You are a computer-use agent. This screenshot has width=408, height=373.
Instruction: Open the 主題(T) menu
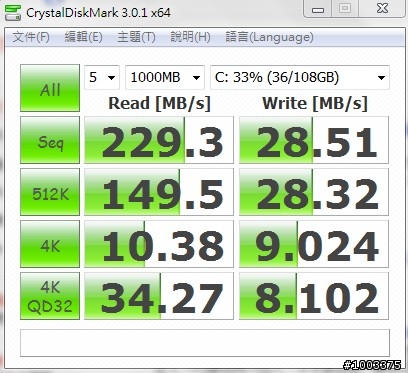(x=136, y=37)
